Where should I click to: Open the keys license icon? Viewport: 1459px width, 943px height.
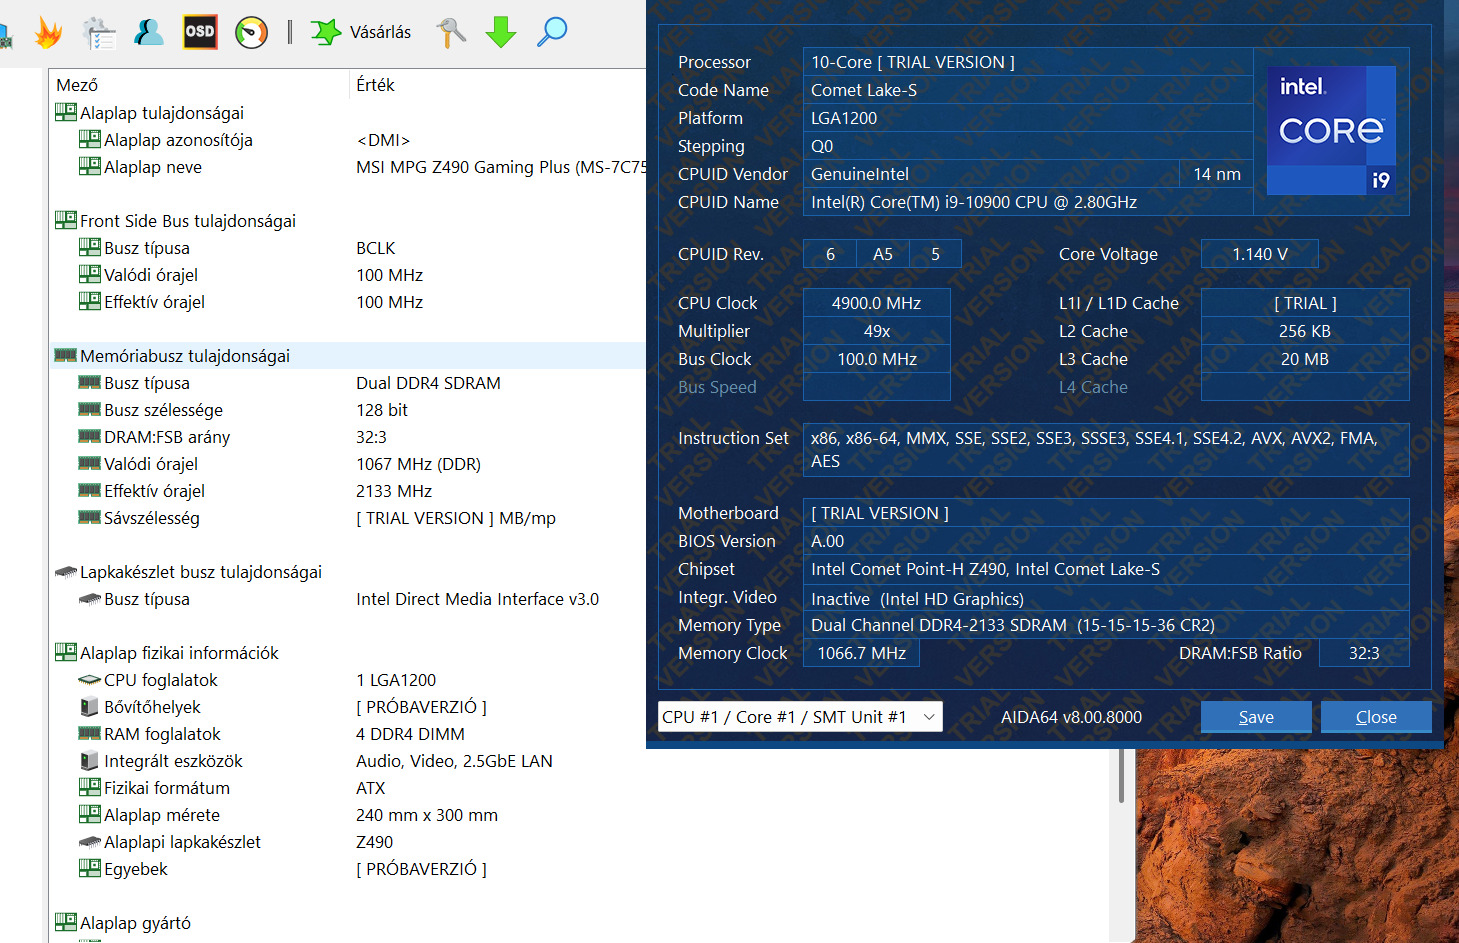coord(451,32)
